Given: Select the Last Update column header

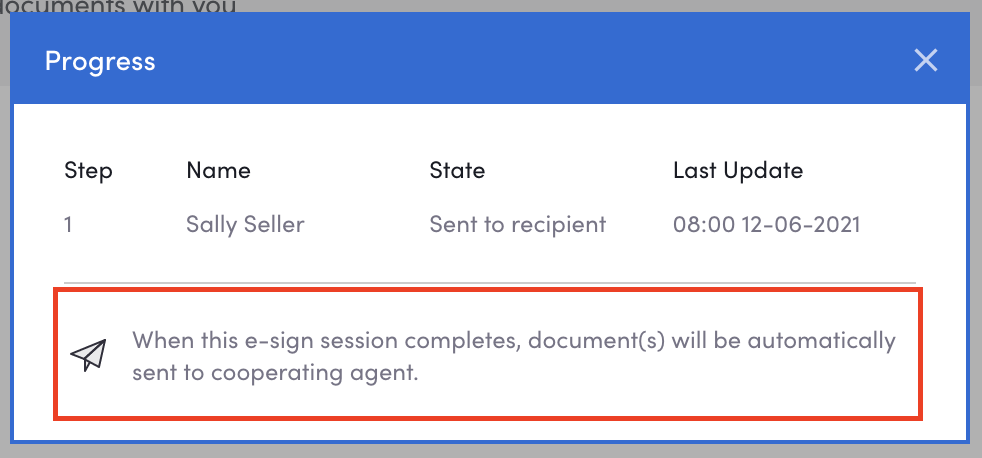Looking at the screenshot, I should pyautogui.click(x=738, y=170).
